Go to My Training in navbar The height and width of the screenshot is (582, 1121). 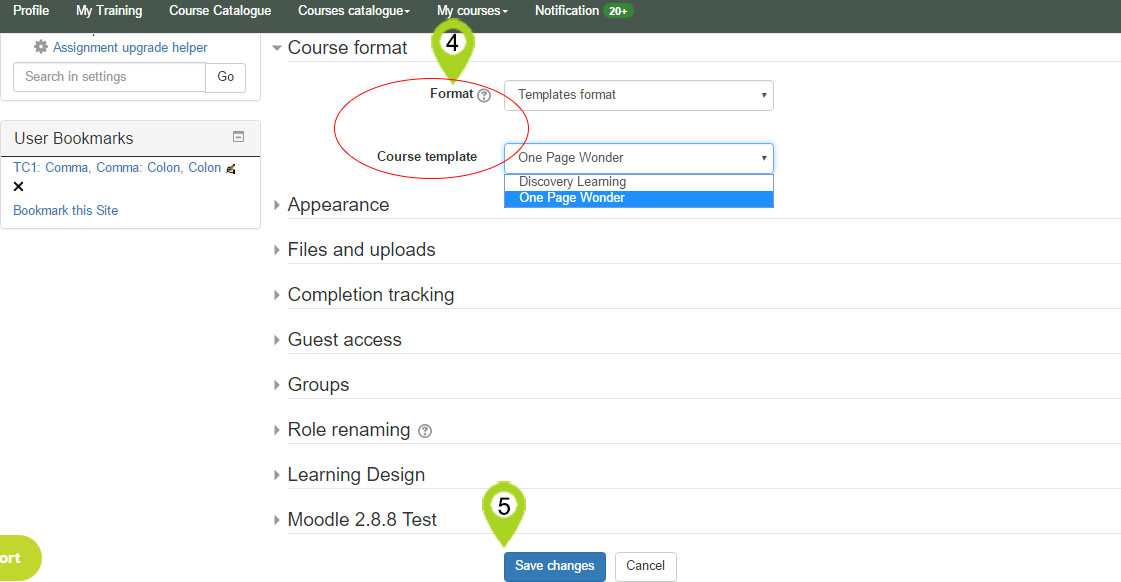[109, 11]
